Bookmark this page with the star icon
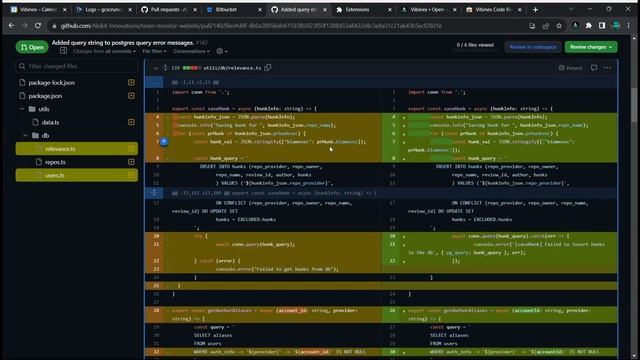 tap(559, 26)
